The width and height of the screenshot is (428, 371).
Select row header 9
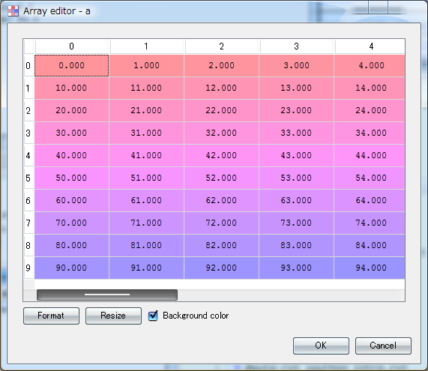point(29,268)
